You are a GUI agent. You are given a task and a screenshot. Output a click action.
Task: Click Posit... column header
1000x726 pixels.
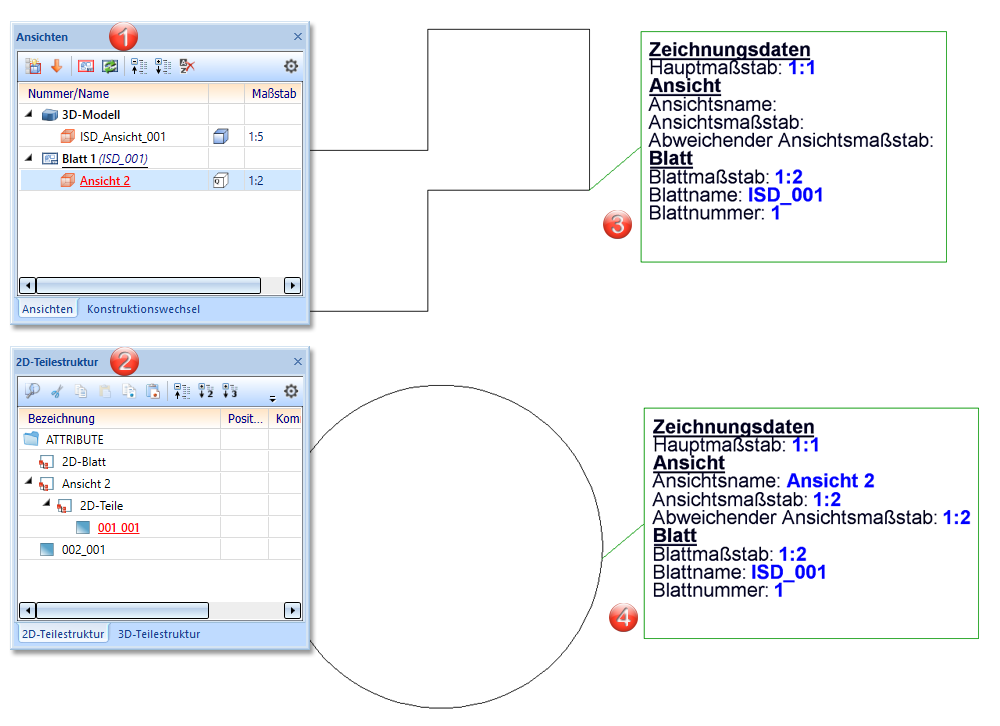coord(245,419)
